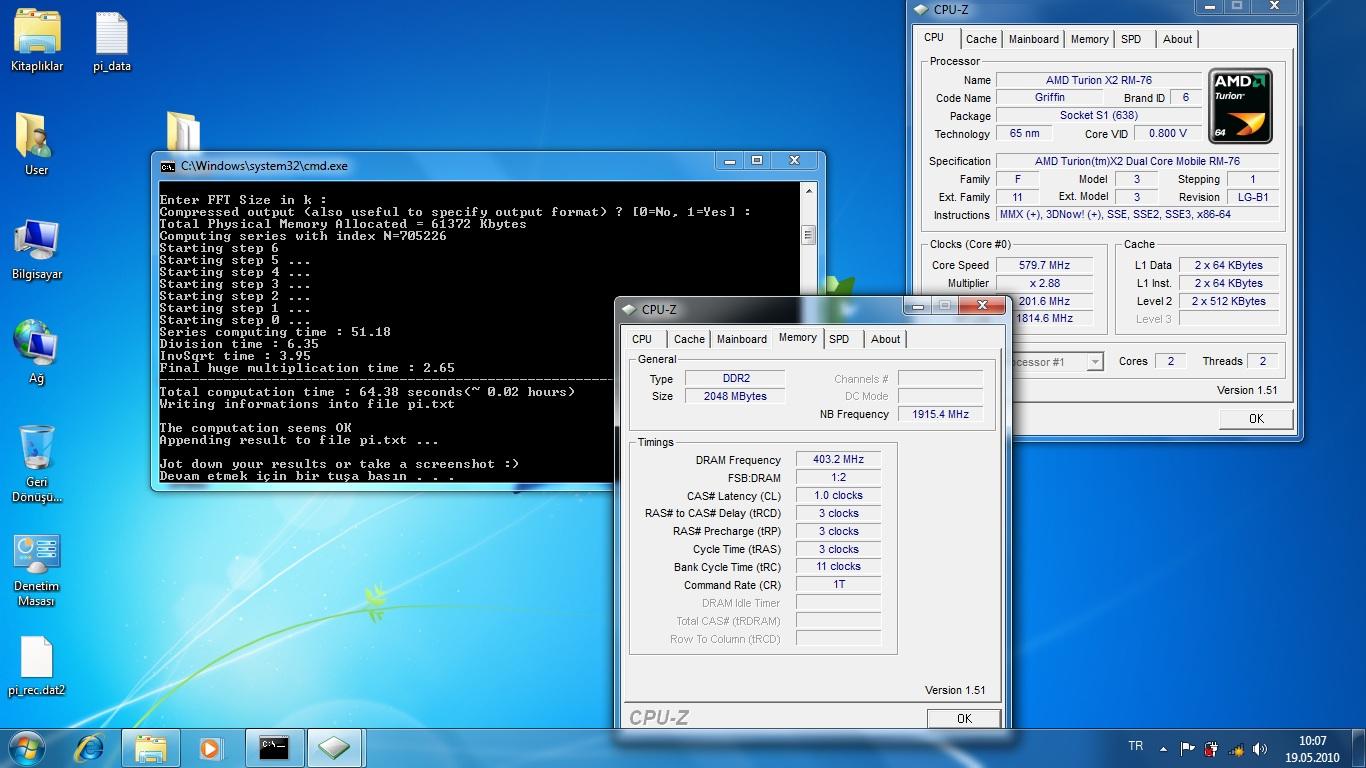Open SPD tab in rear CPU-Z window
The width and height of the screenshot is (1366, 768).
click(1131, 39)
